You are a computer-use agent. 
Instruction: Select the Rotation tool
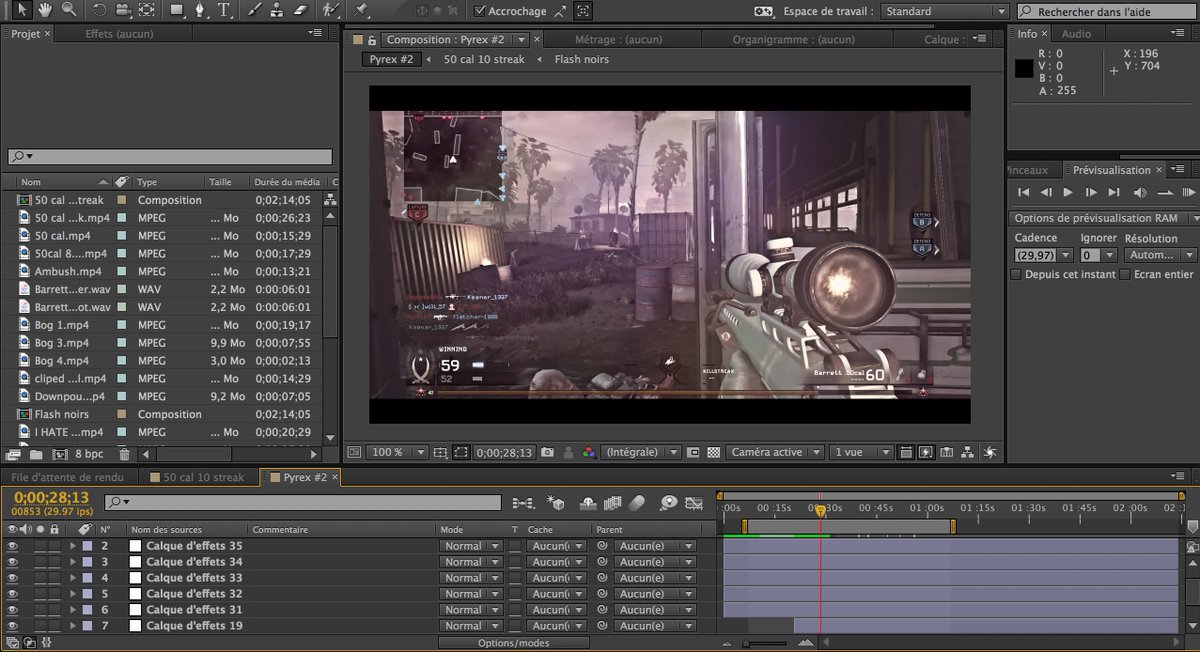tap(99, 10)
